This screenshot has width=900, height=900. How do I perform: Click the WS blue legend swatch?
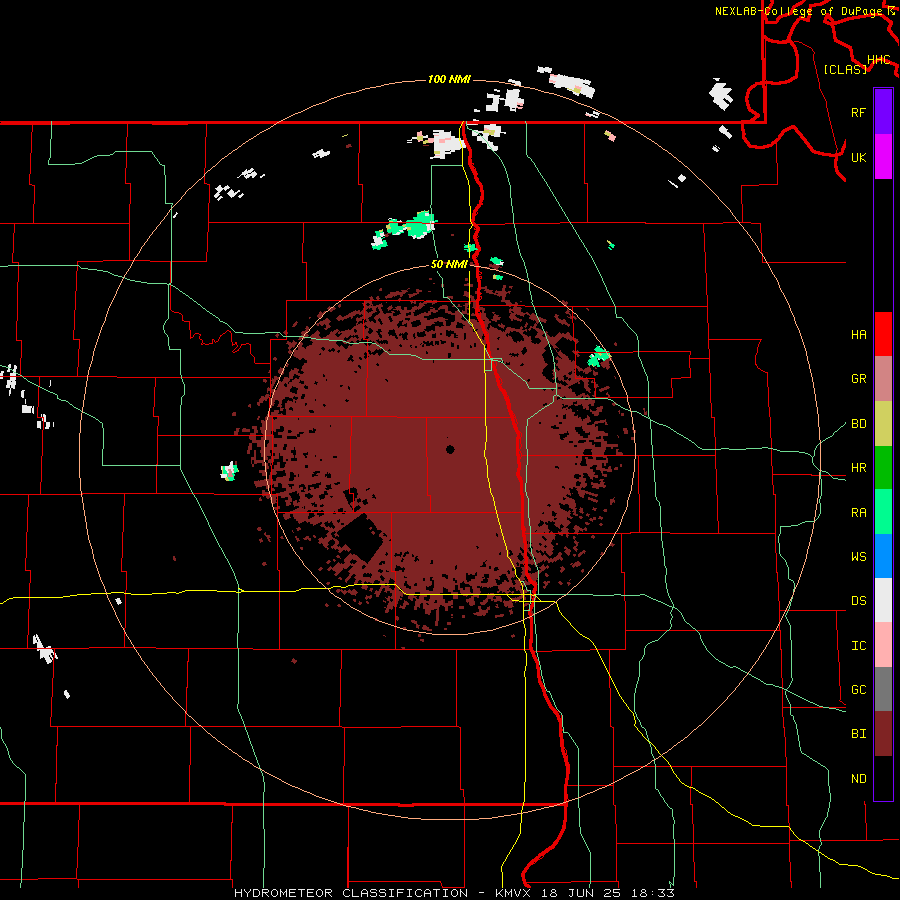883,556
